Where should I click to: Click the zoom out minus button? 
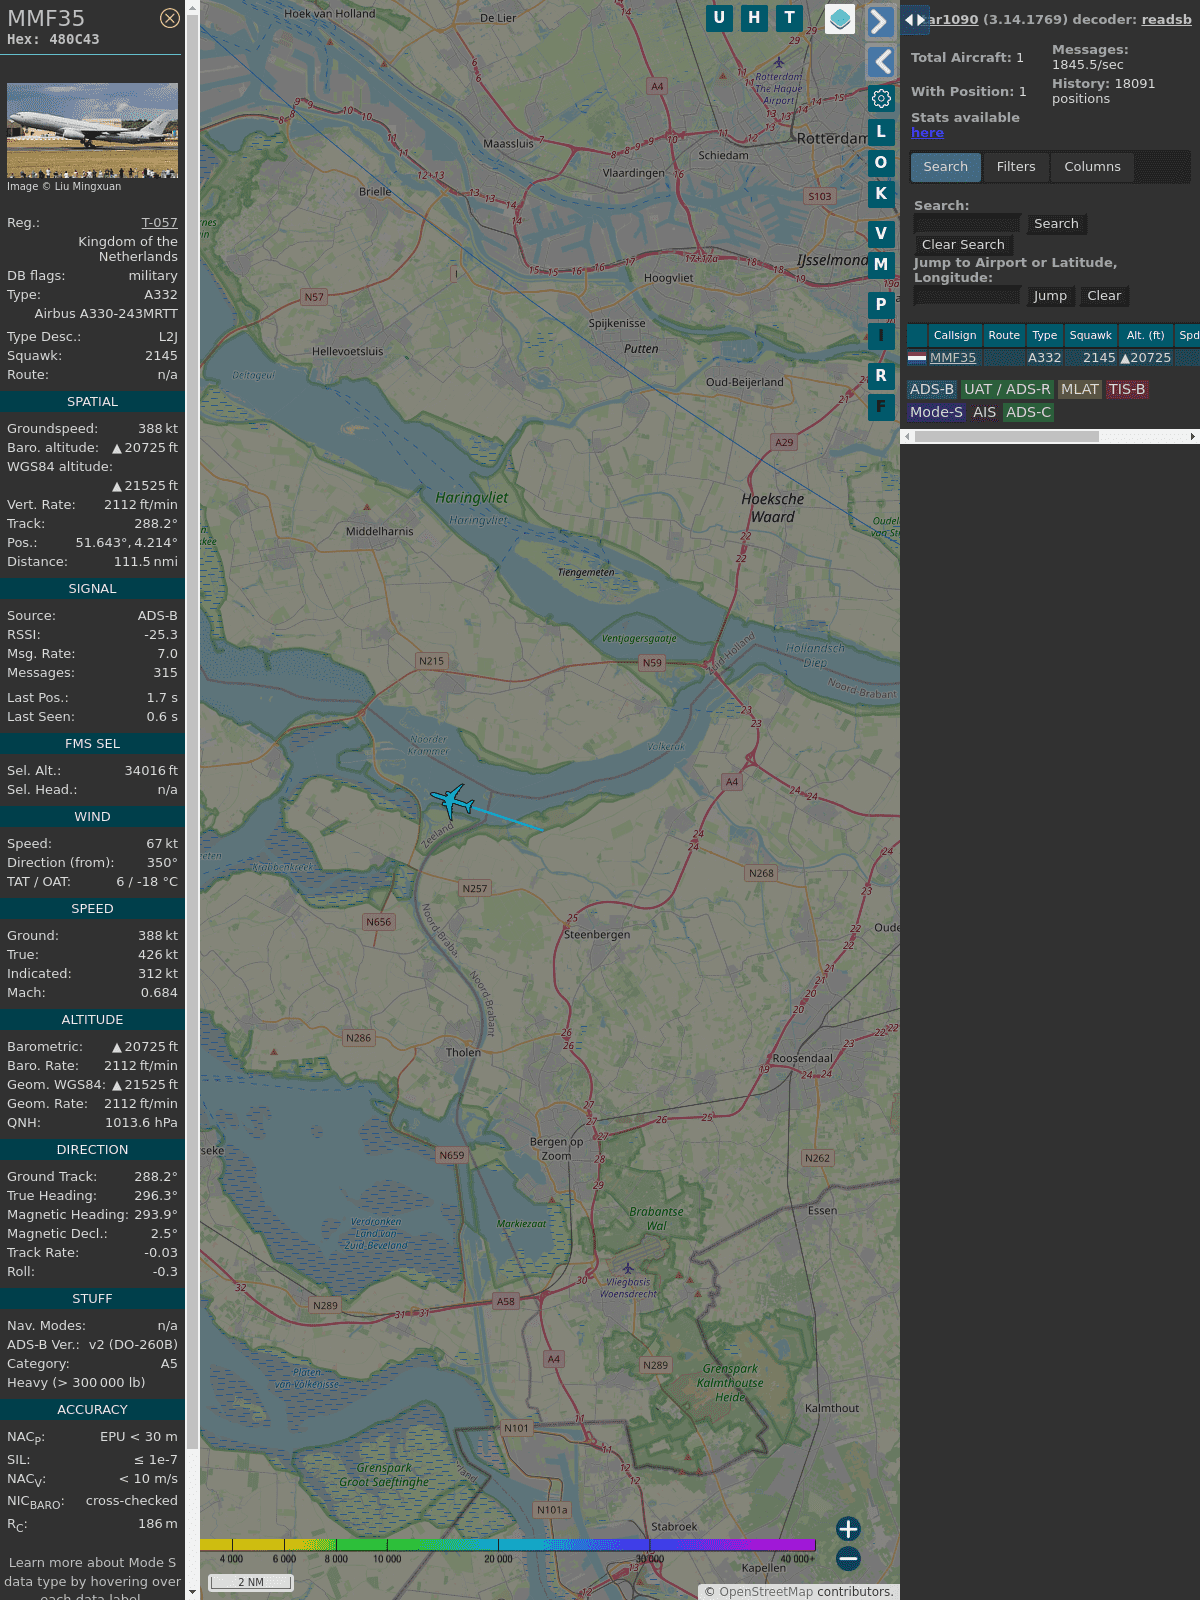[x=848, y=1558]
